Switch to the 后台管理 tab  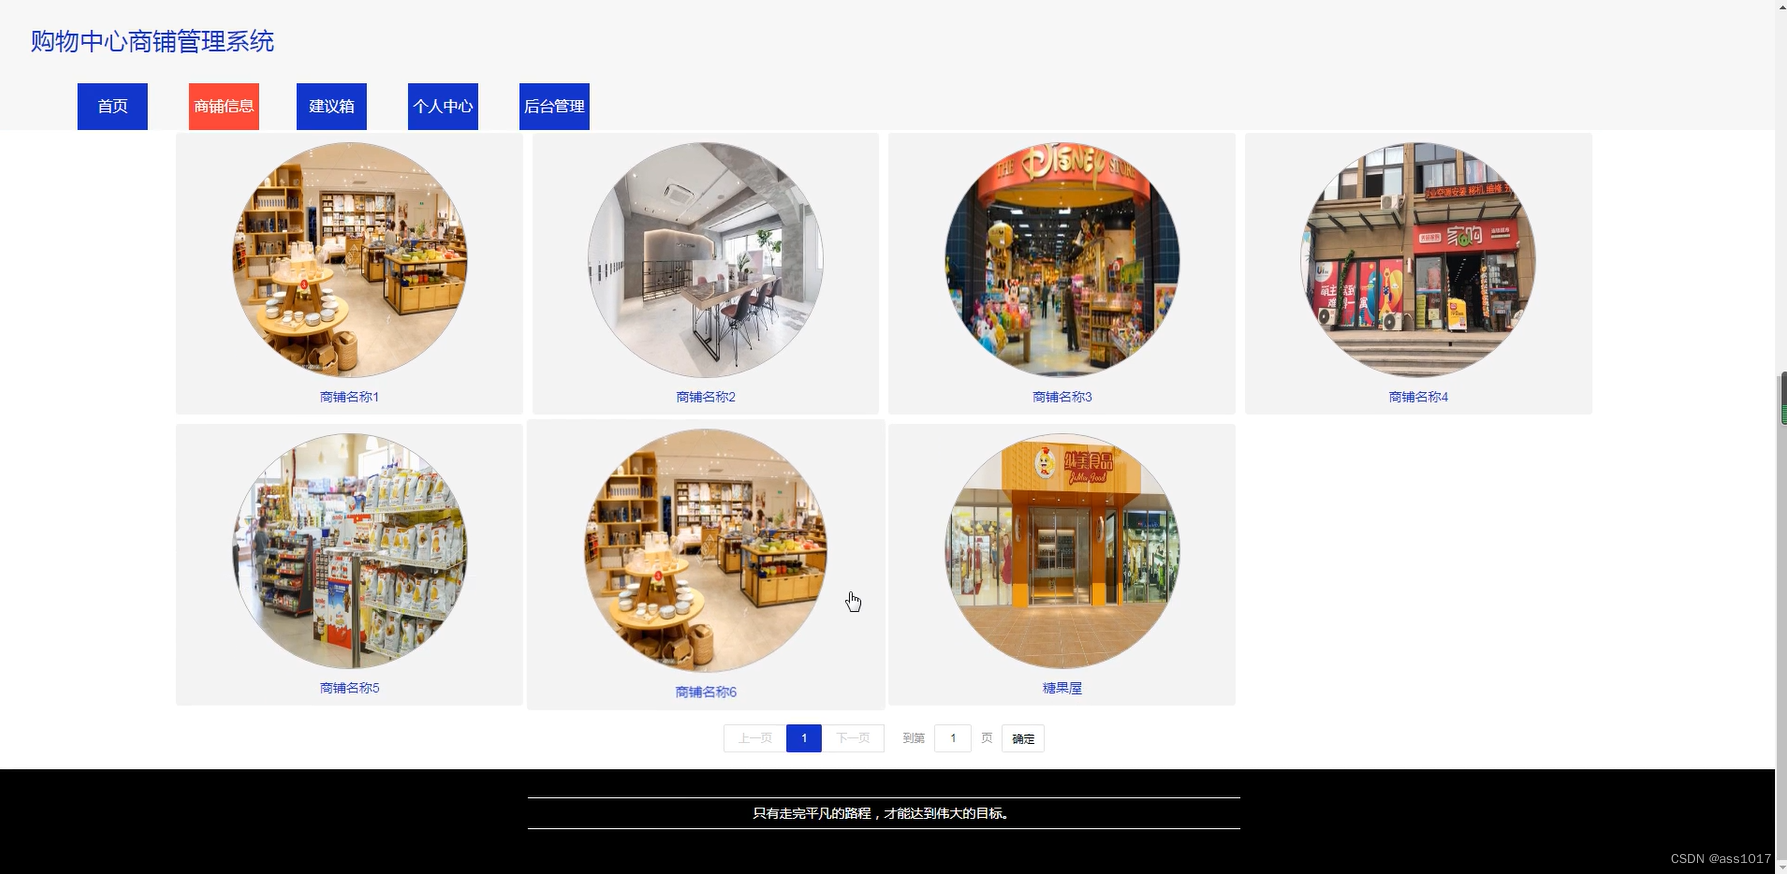[554, 106]
